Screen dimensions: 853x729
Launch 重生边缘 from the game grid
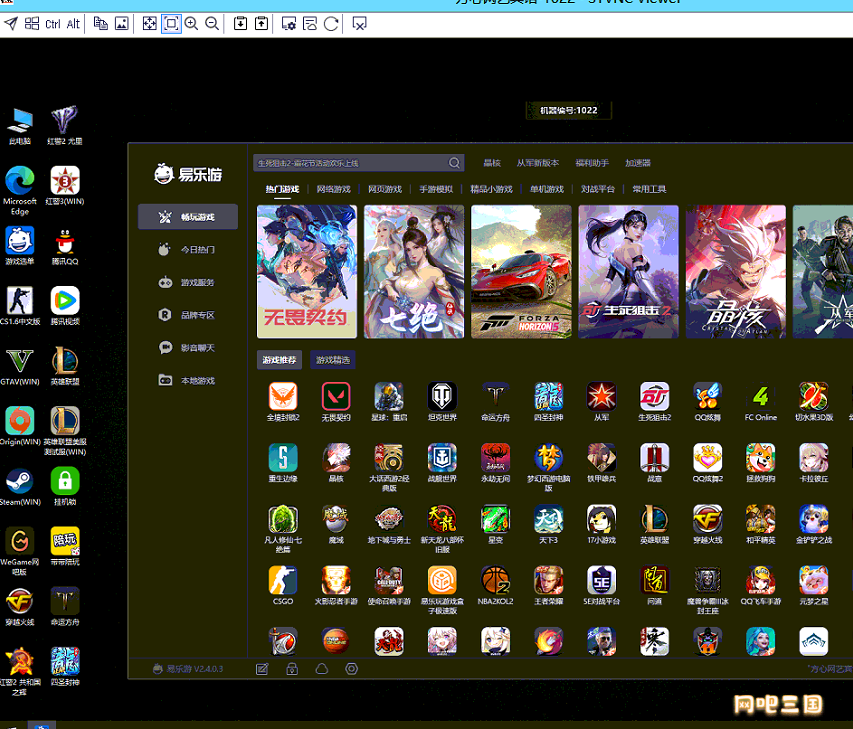point(283,463)
